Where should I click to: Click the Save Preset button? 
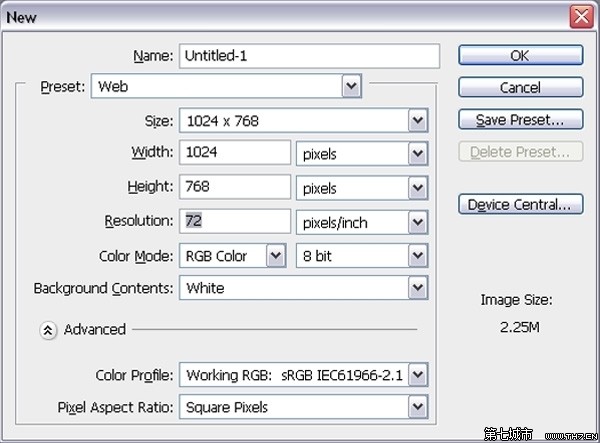[520, 120]
